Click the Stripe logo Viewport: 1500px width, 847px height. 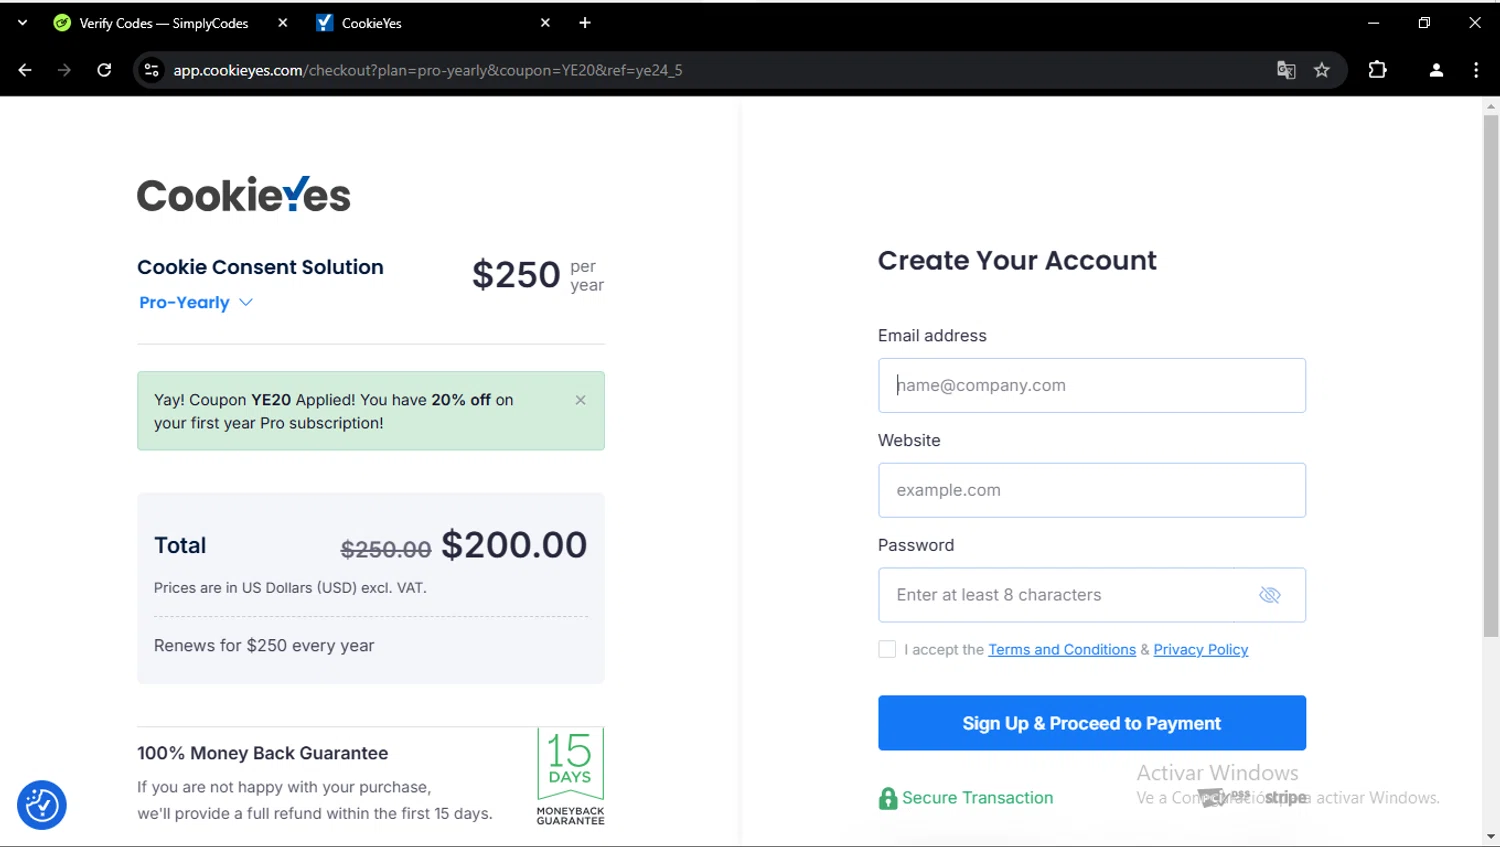tap(1285, 797)
